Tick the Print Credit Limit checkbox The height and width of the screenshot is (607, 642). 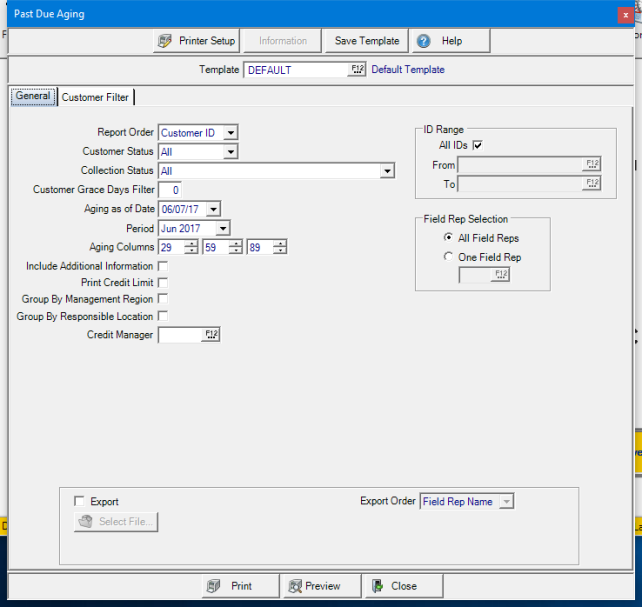[x=163, y=283]
